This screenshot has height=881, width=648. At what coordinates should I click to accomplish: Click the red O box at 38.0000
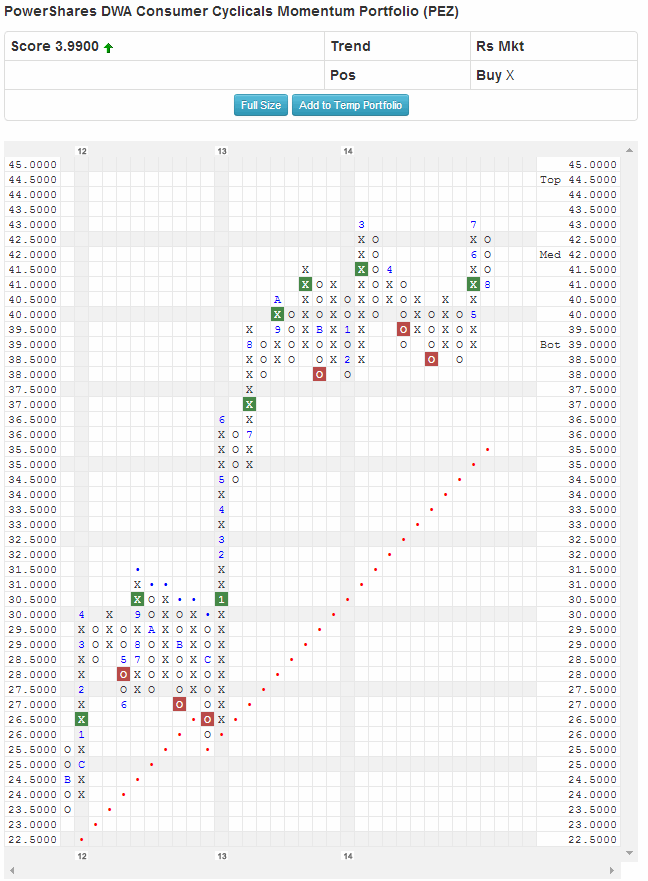click(319, 374)
